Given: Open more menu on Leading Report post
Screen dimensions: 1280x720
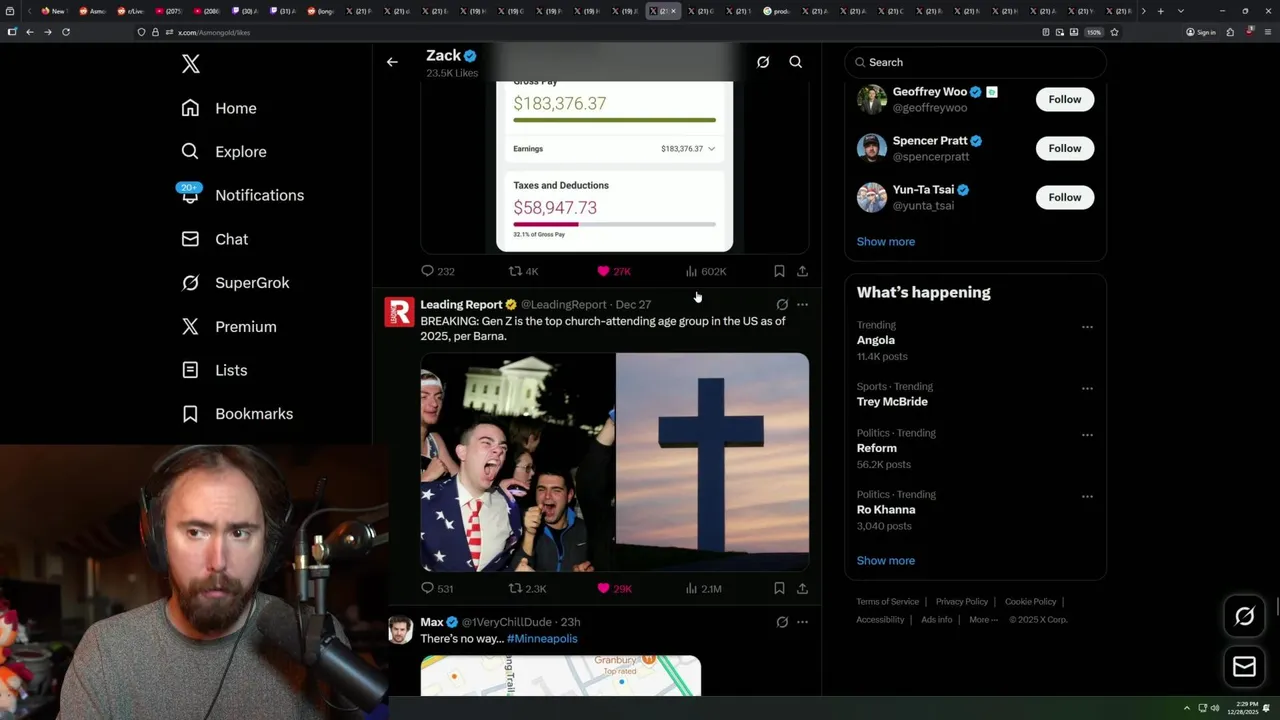Looking at the screenshot, I should [802, 305].
